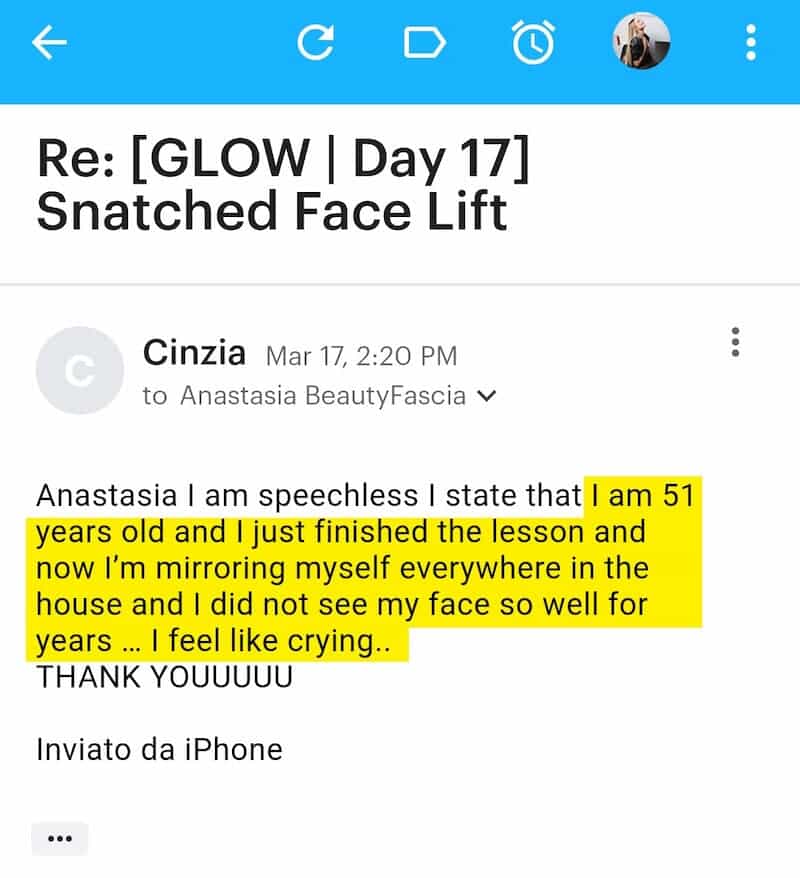Select the sender name "Cinzia"
This screenshot has height=878, width=800.
(x=195, y=352)
